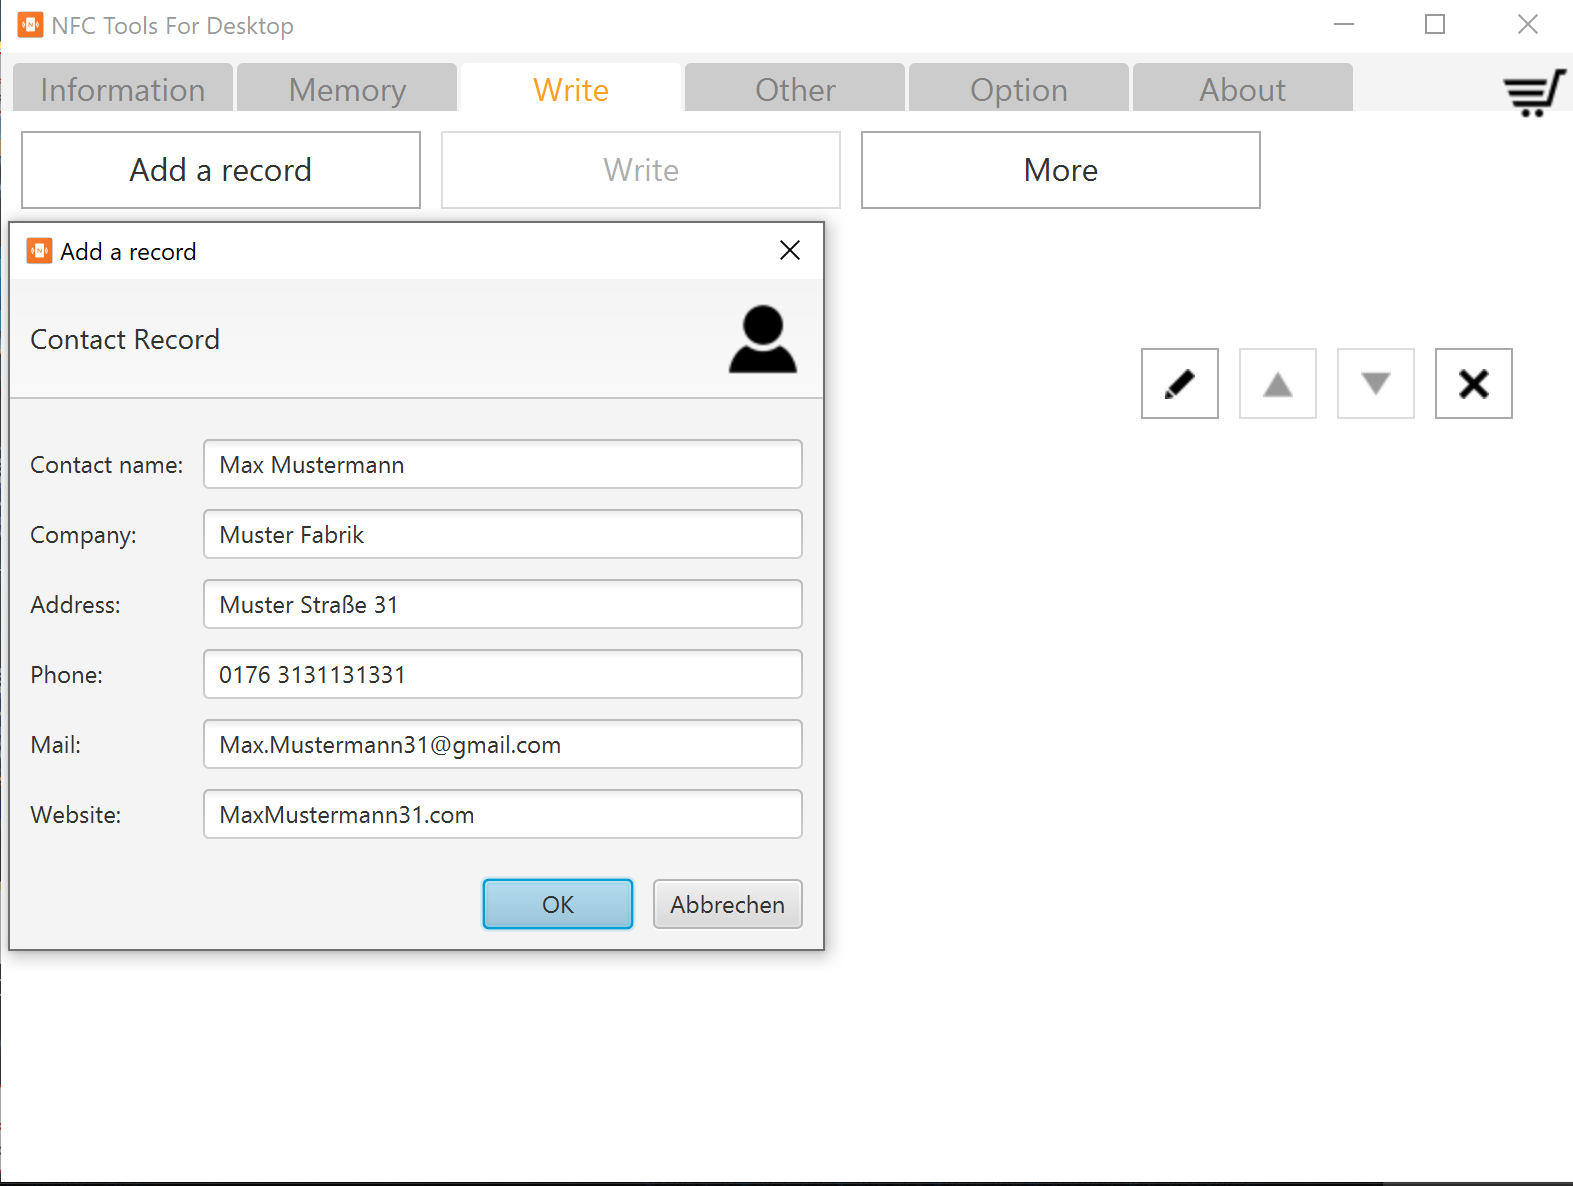Screen dimensions: 1573x1186
Task: Click the Website input field
Action: [x=502, y=815]
